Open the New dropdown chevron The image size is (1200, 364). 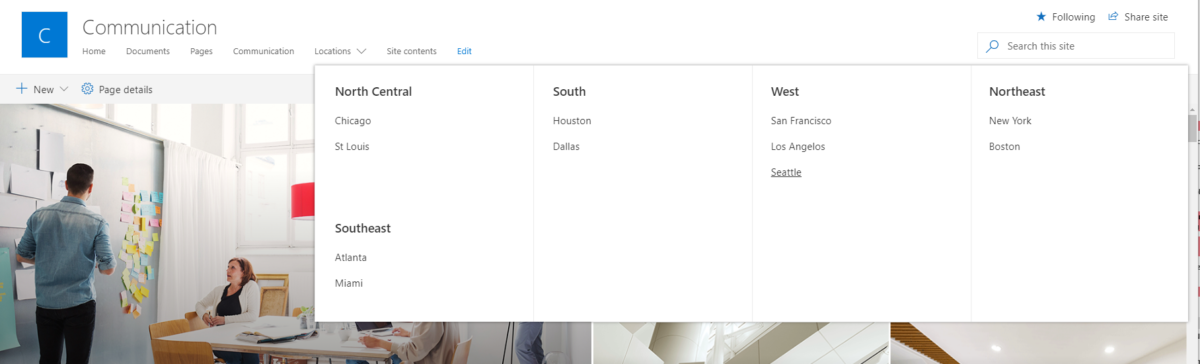64,89
